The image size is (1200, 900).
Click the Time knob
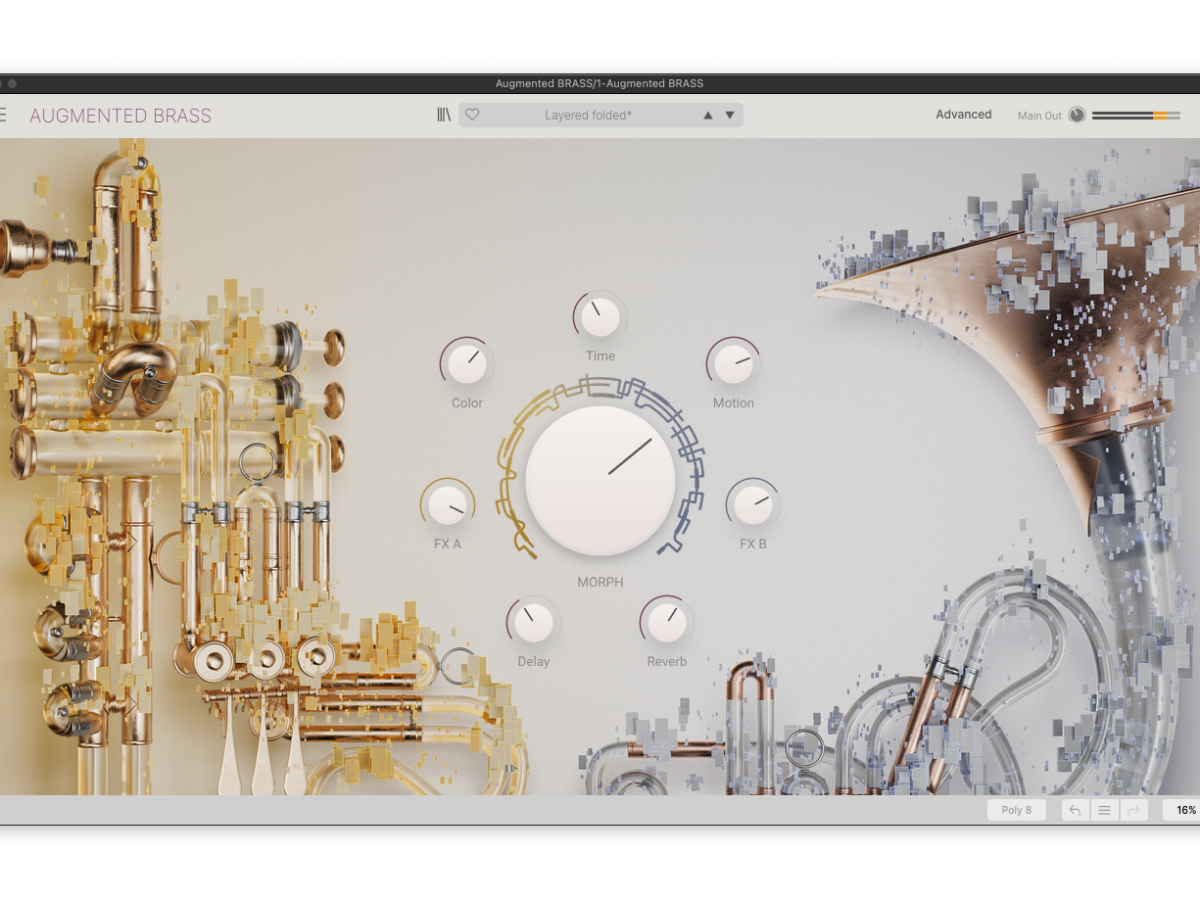point(600,318)
